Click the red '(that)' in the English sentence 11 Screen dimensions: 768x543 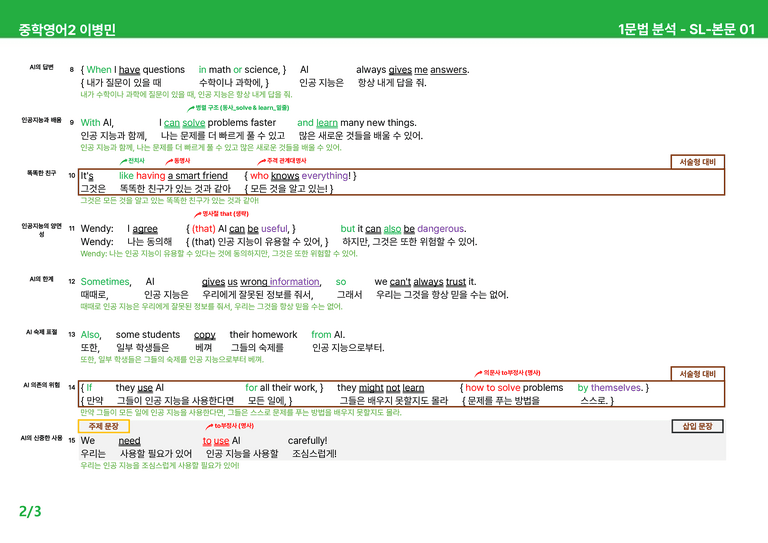tap(203, 229)
